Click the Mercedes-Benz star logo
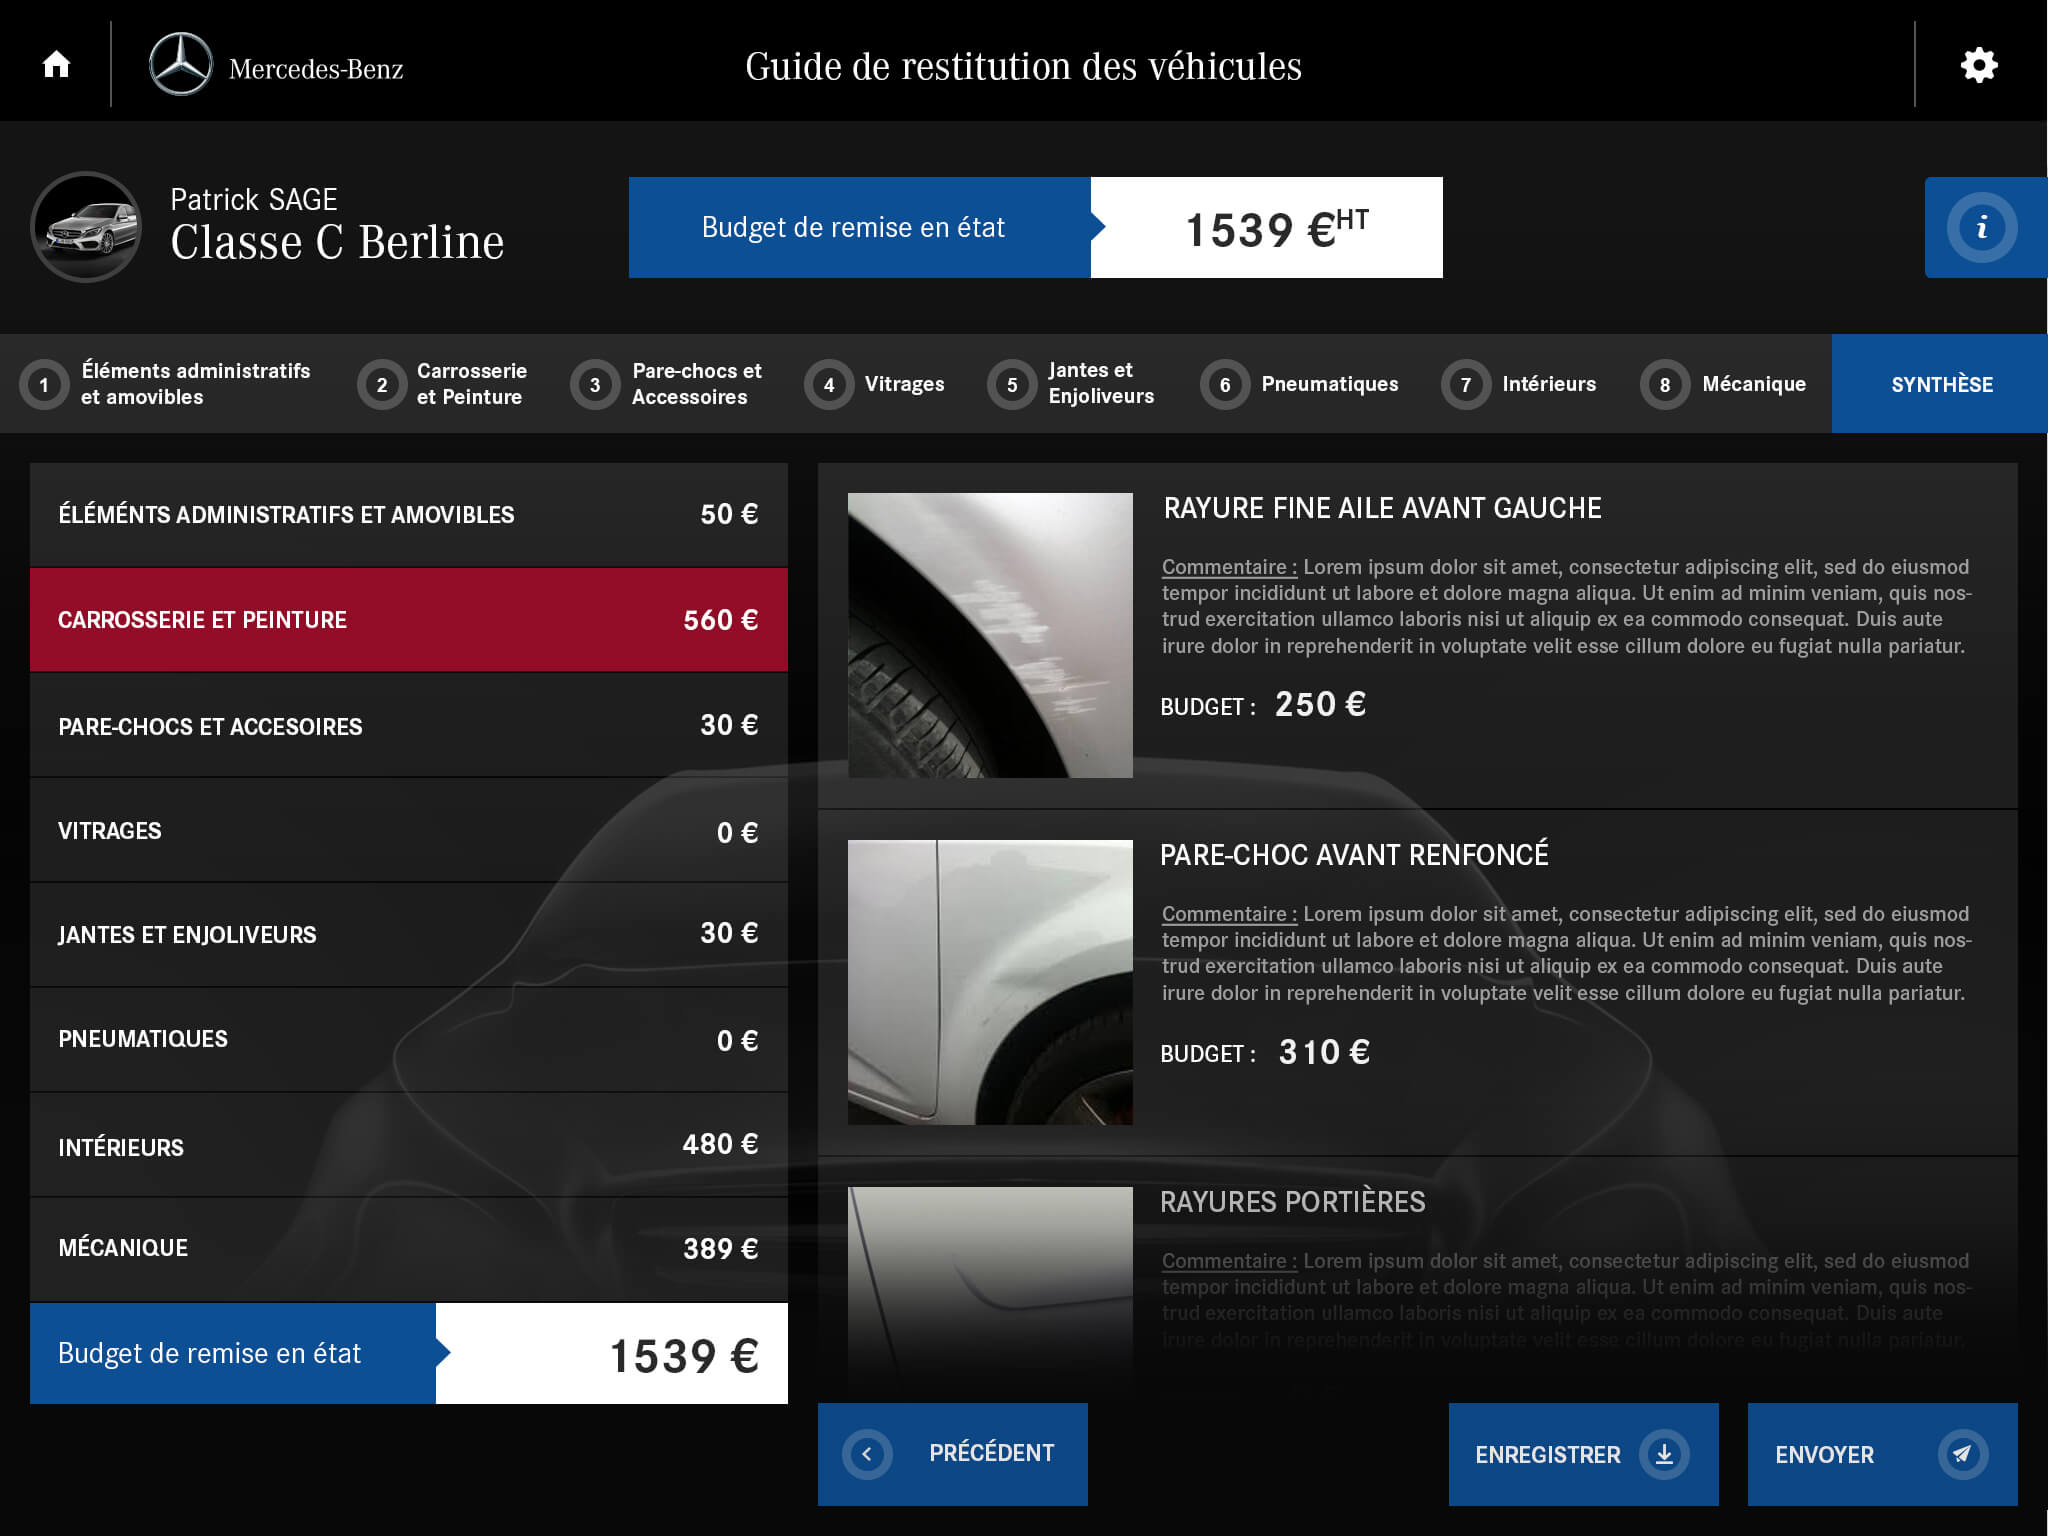Screen dimensions: 2048x1536 pos(181,65)
